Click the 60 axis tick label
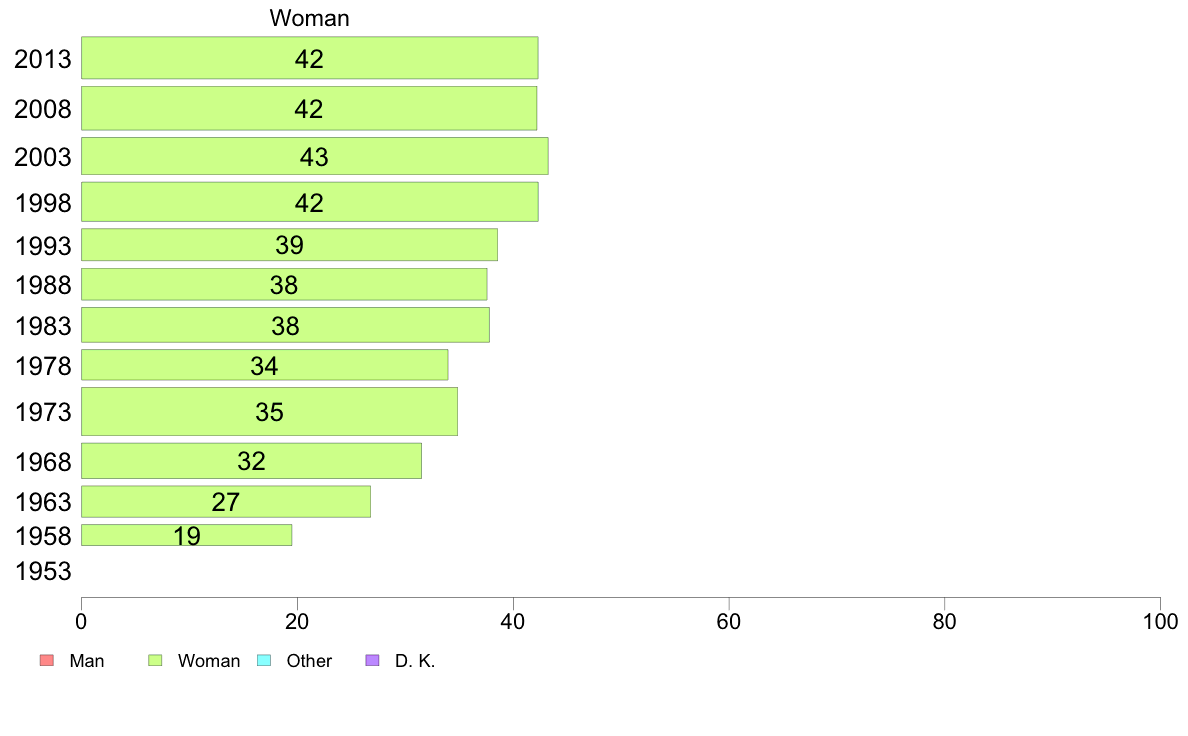The height and width of the screenshot is (736, 1188). 729,622
